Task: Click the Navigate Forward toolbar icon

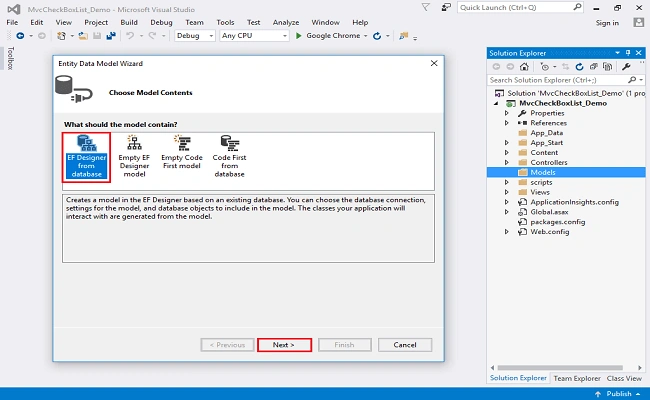Action: pyautogui.click(x=42, y=36)
